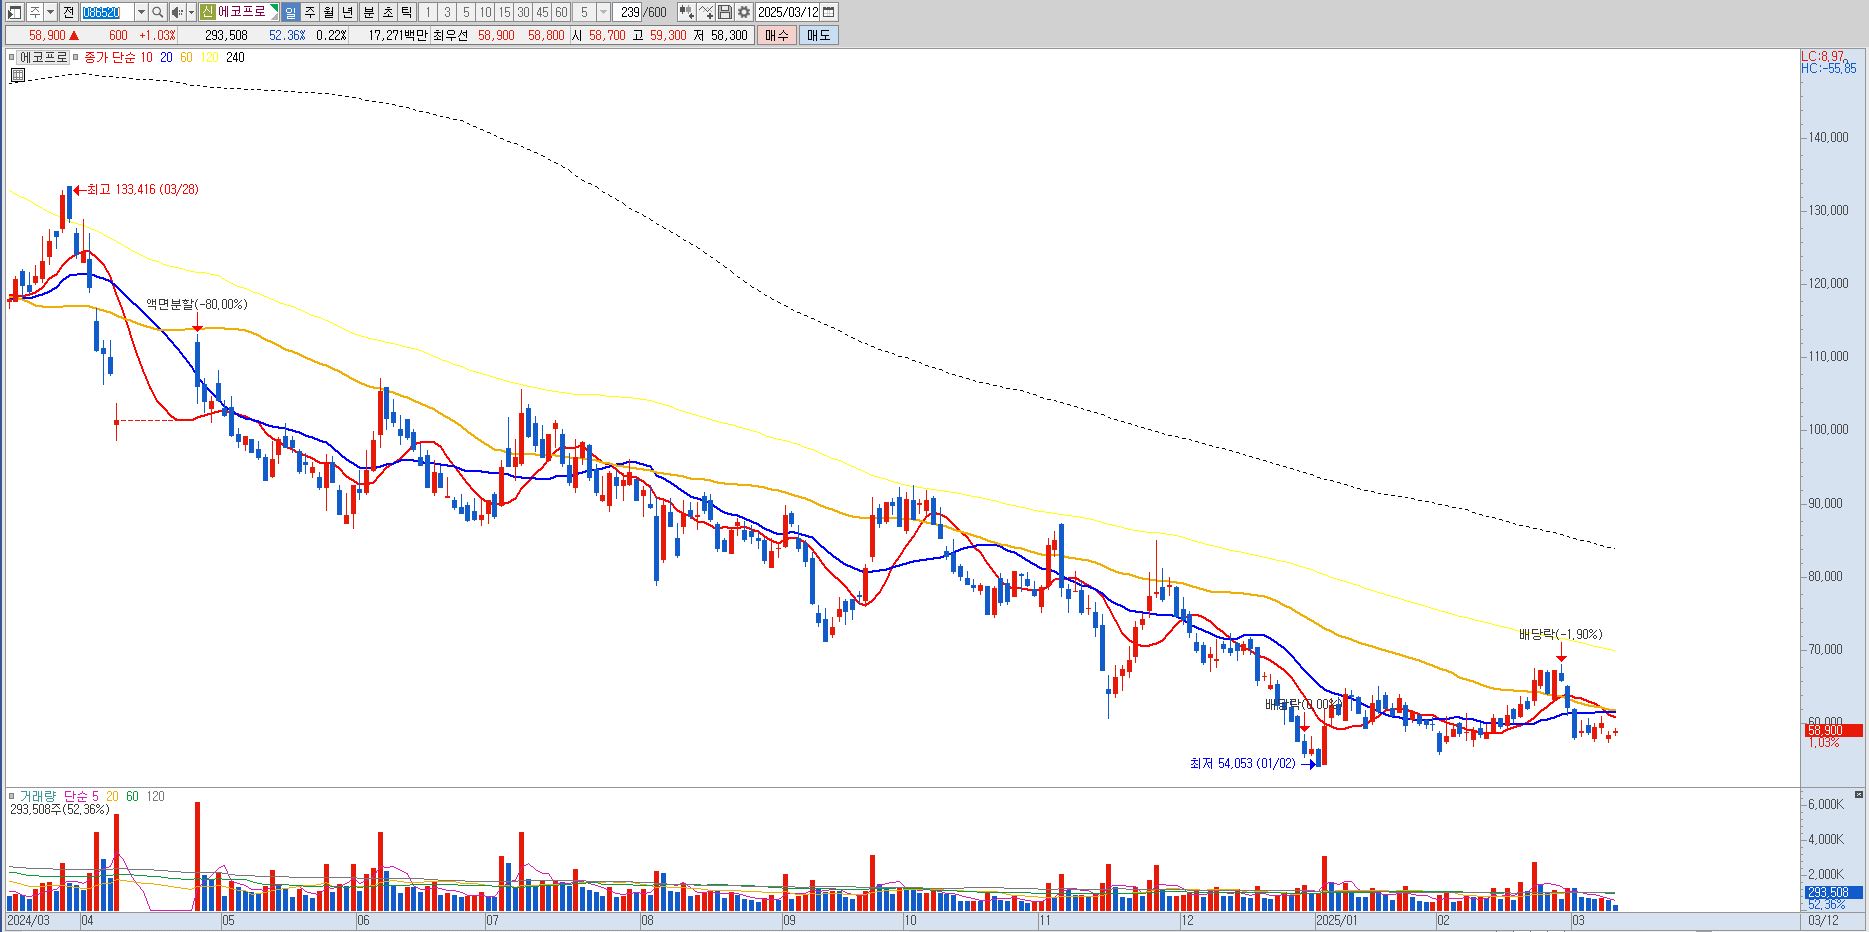Click the grid table icon below the 에코프로 label
Image resolution: width=1869 pixels, height=932 pixels.
[x=18, y=75]
